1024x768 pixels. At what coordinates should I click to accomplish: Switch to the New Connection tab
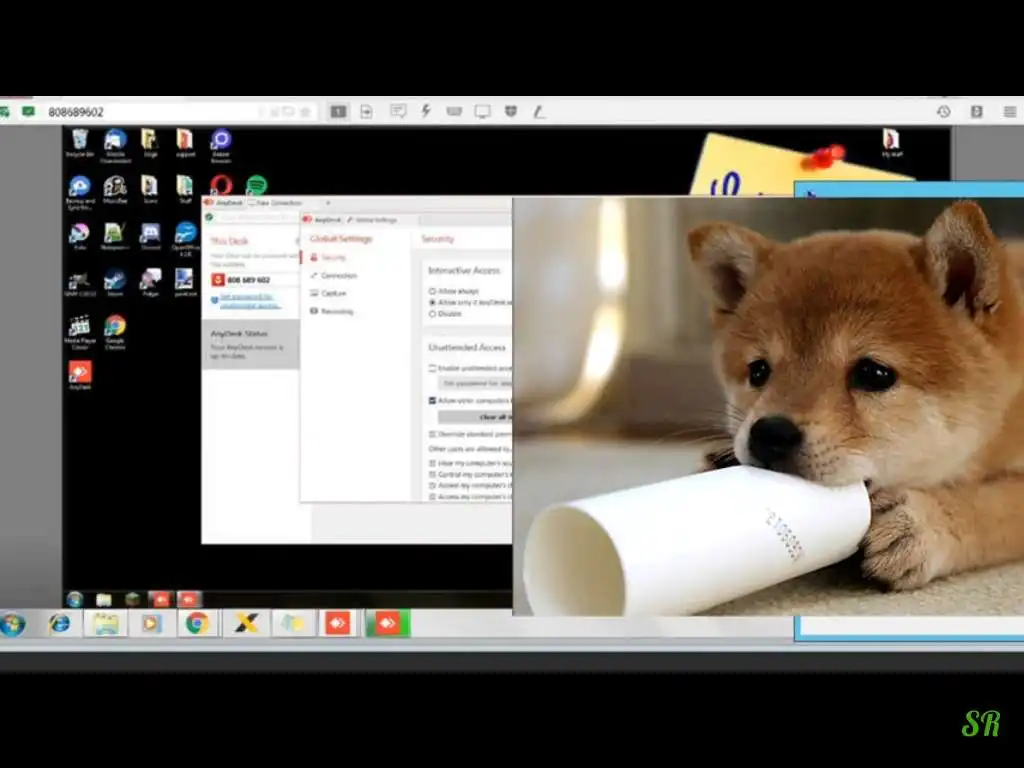[x=275, y=203]
